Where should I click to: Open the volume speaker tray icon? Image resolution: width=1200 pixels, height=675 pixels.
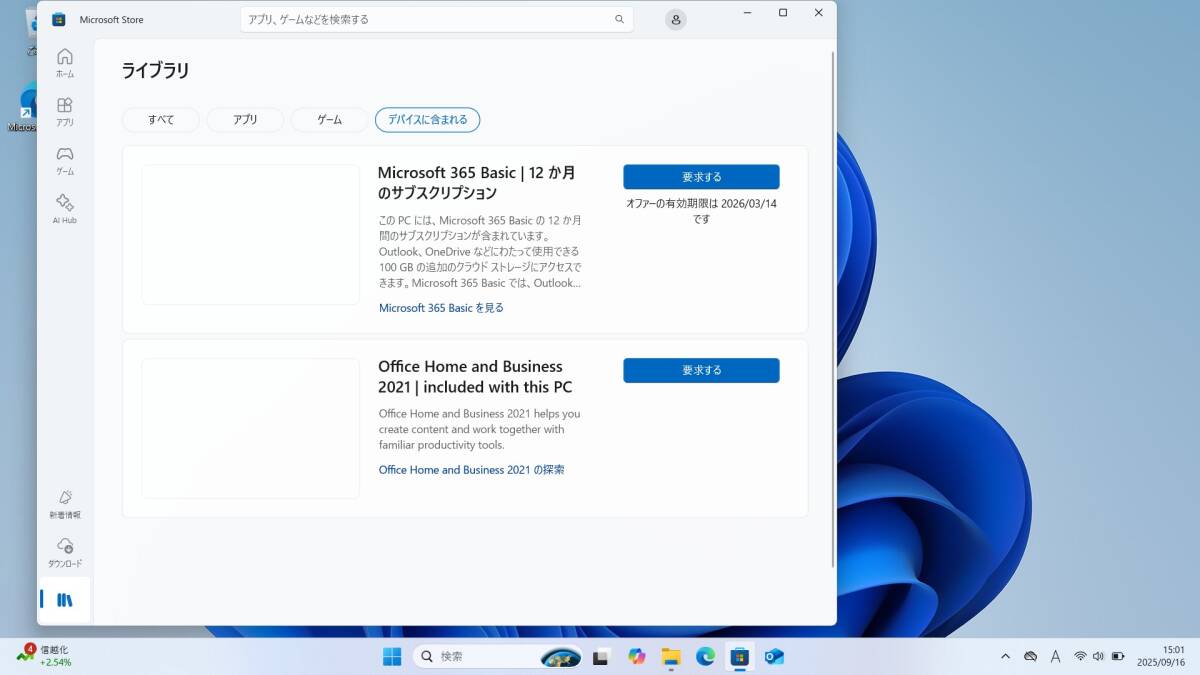pyautogui.click(x=1098, y=656)
